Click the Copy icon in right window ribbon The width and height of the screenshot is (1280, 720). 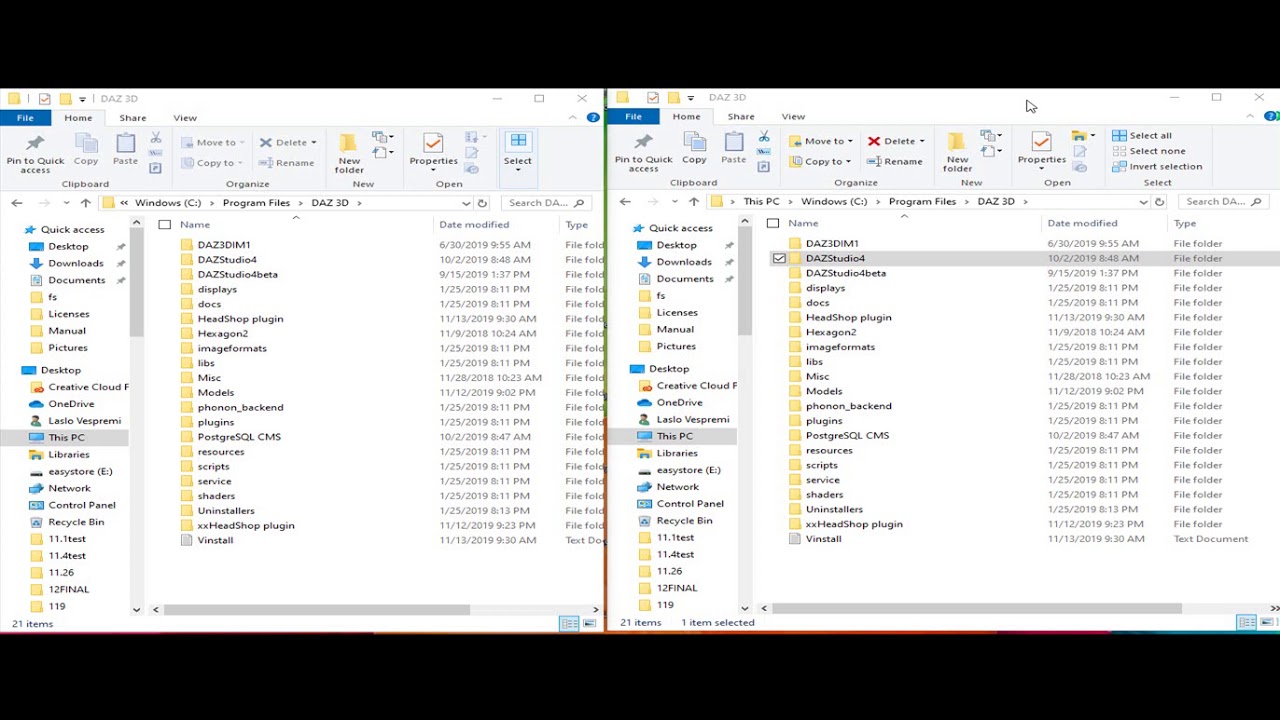tap(694, 149)
